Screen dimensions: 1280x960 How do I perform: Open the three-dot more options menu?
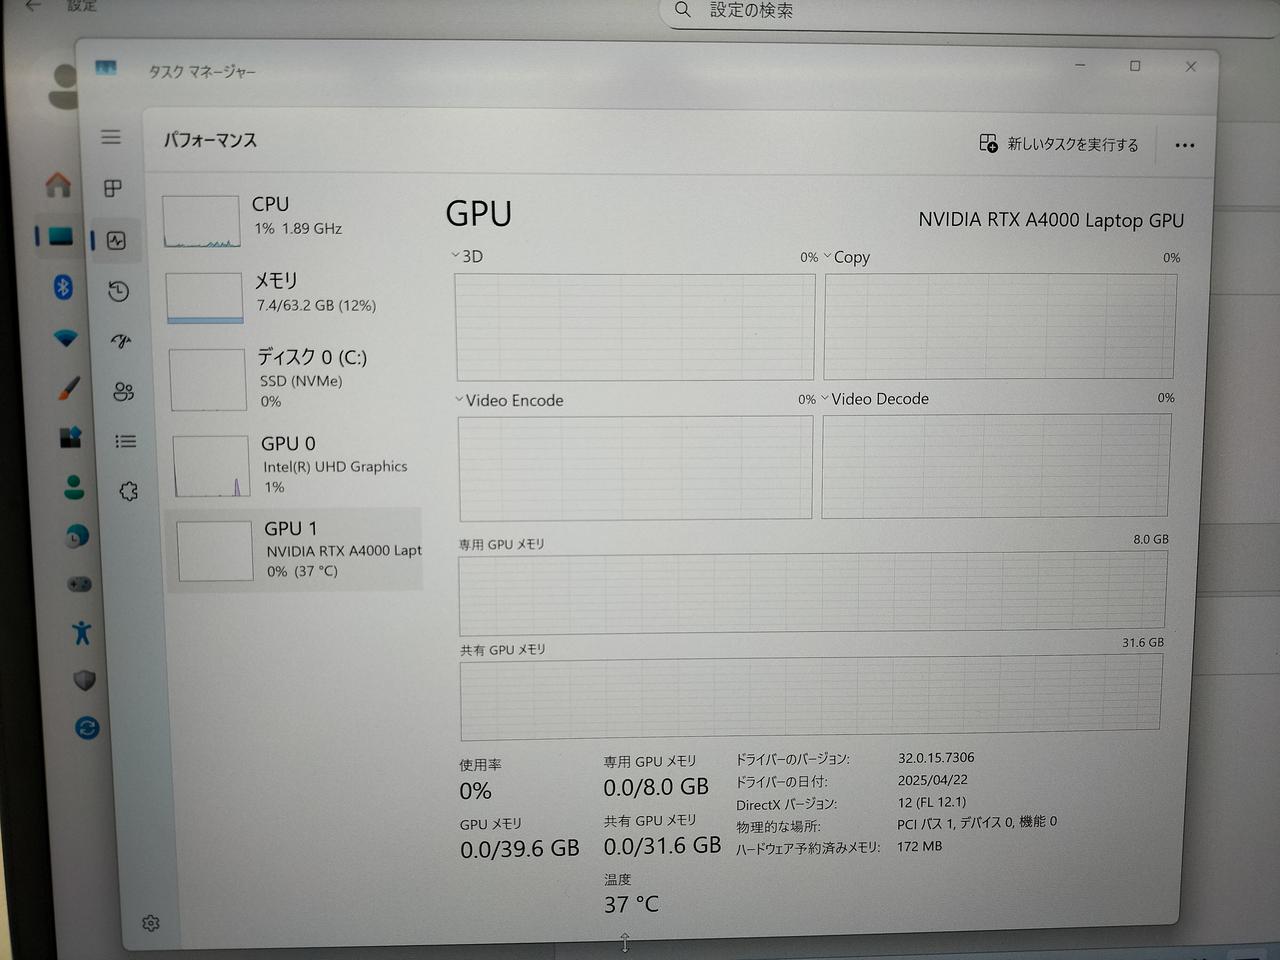1185,145
